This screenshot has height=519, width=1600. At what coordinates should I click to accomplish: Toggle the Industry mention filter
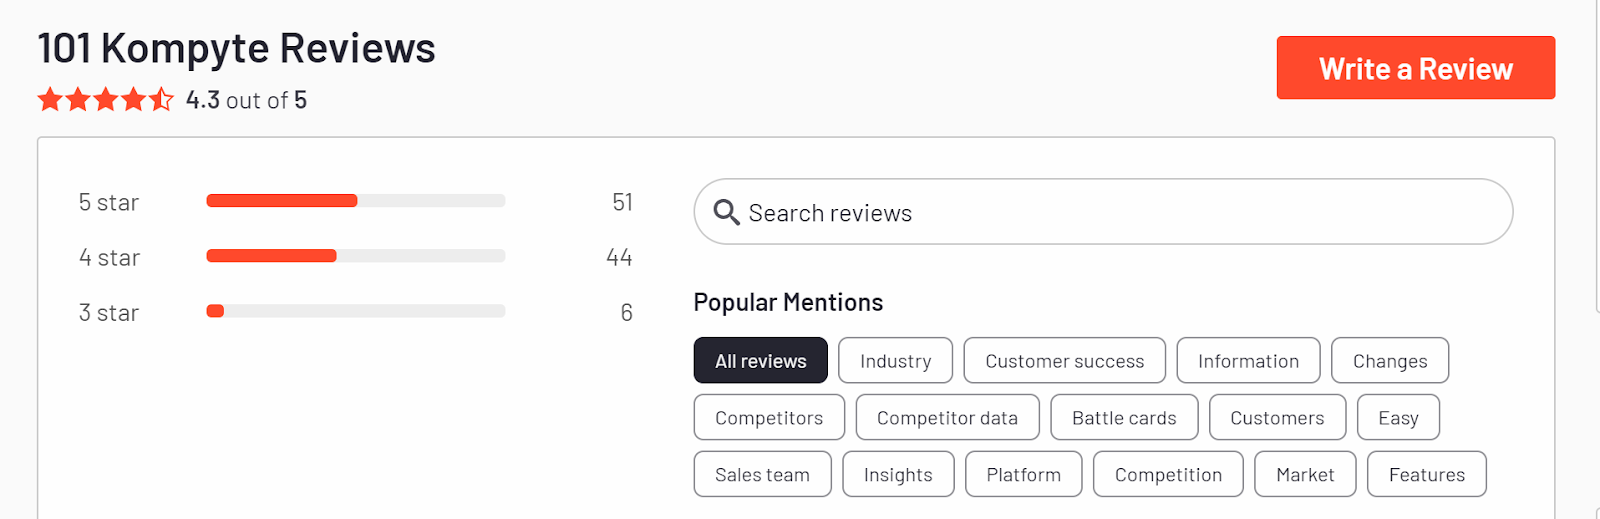(x=895, y=361)
